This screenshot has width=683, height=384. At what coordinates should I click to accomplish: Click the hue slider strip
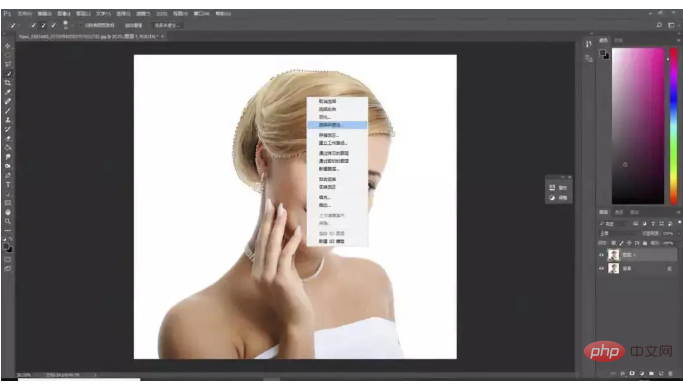point(673,125)
